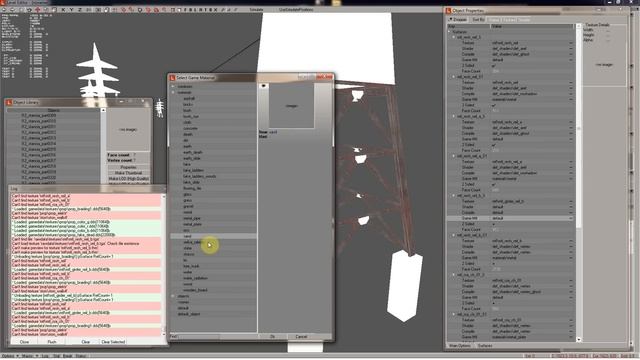This screenshot has height=360, width=640.
Task: Toggle 2 Sided for the first surface
Action: (494, 65)
